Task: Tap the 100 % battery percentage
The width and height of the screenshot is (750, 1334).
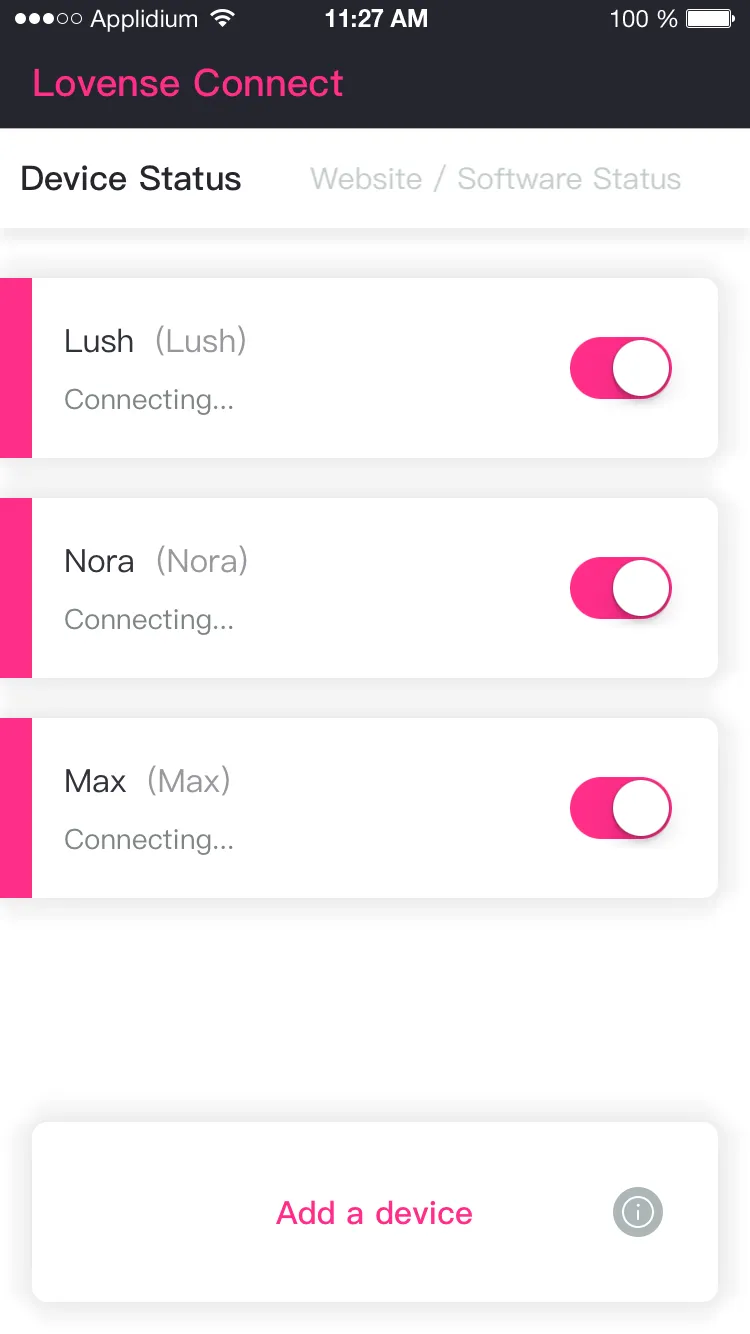Action: (643, 19)
